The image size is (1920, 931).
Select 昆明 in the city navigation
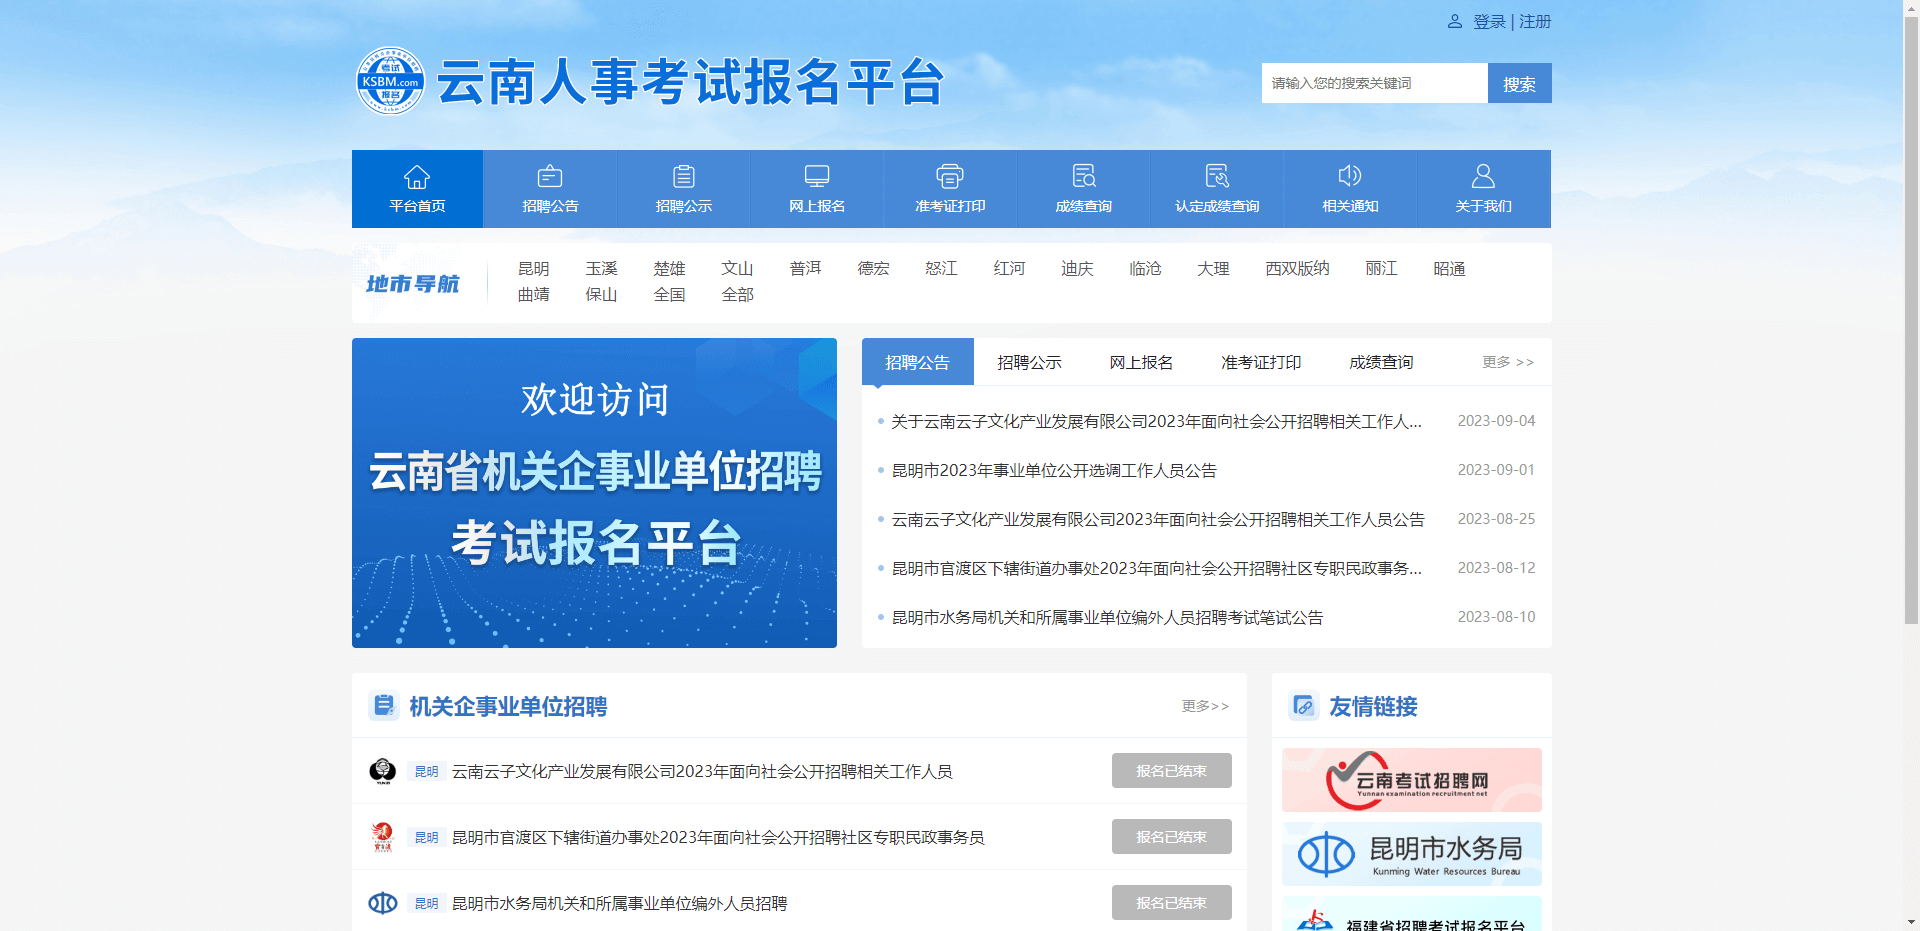tap(533, 269)
